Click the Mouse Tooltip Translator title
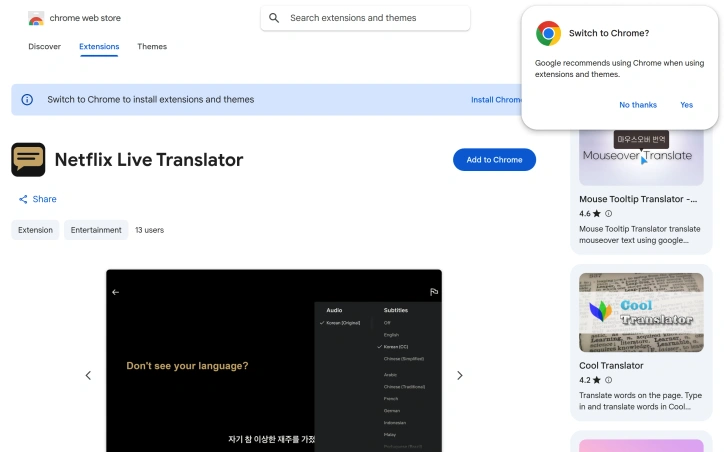The image size is (724, 452). [x=638, y=199]
